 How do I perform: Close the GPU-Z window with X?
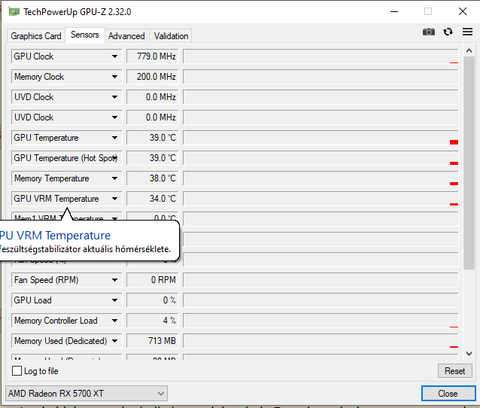[x=462, y=12]
